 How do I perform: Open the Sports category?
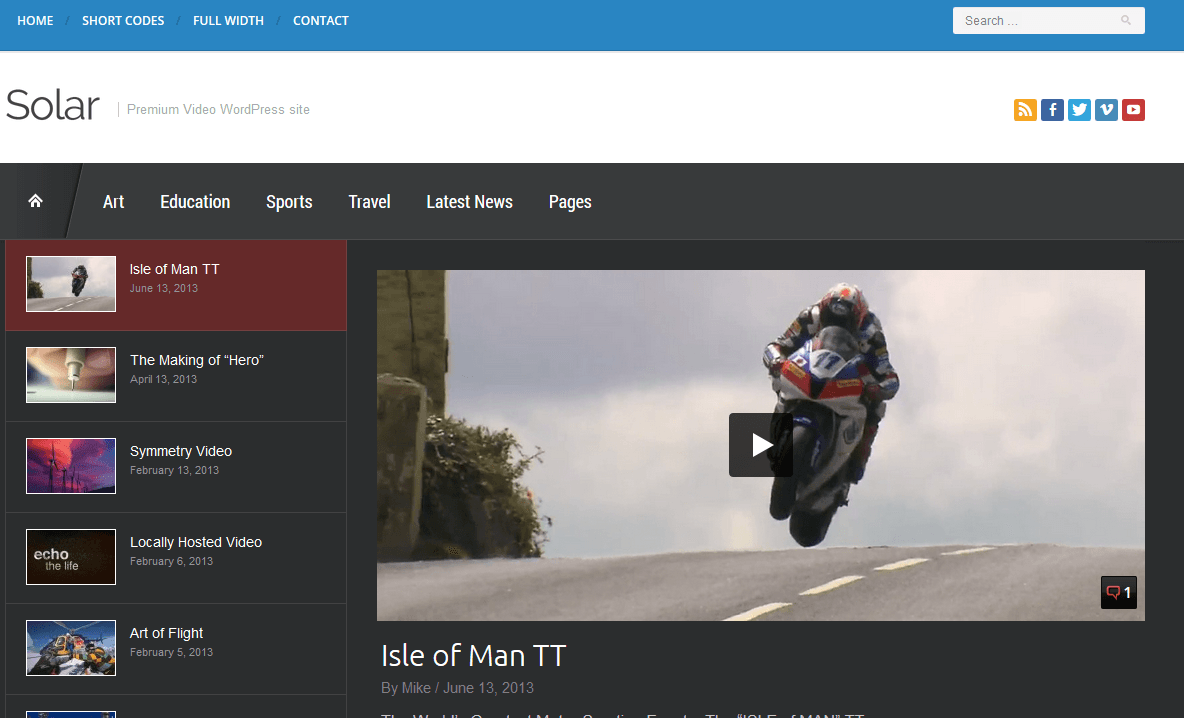point(289,202)
